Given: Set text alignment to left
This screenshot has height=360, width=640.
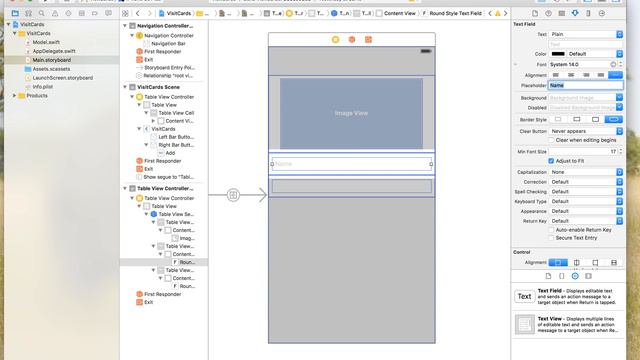Looking at the screenshot, I should tap(556, 75).
